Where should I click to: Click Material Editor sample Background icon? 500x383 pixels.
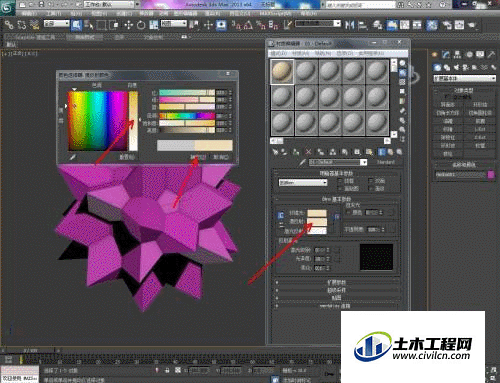(403, 82)
